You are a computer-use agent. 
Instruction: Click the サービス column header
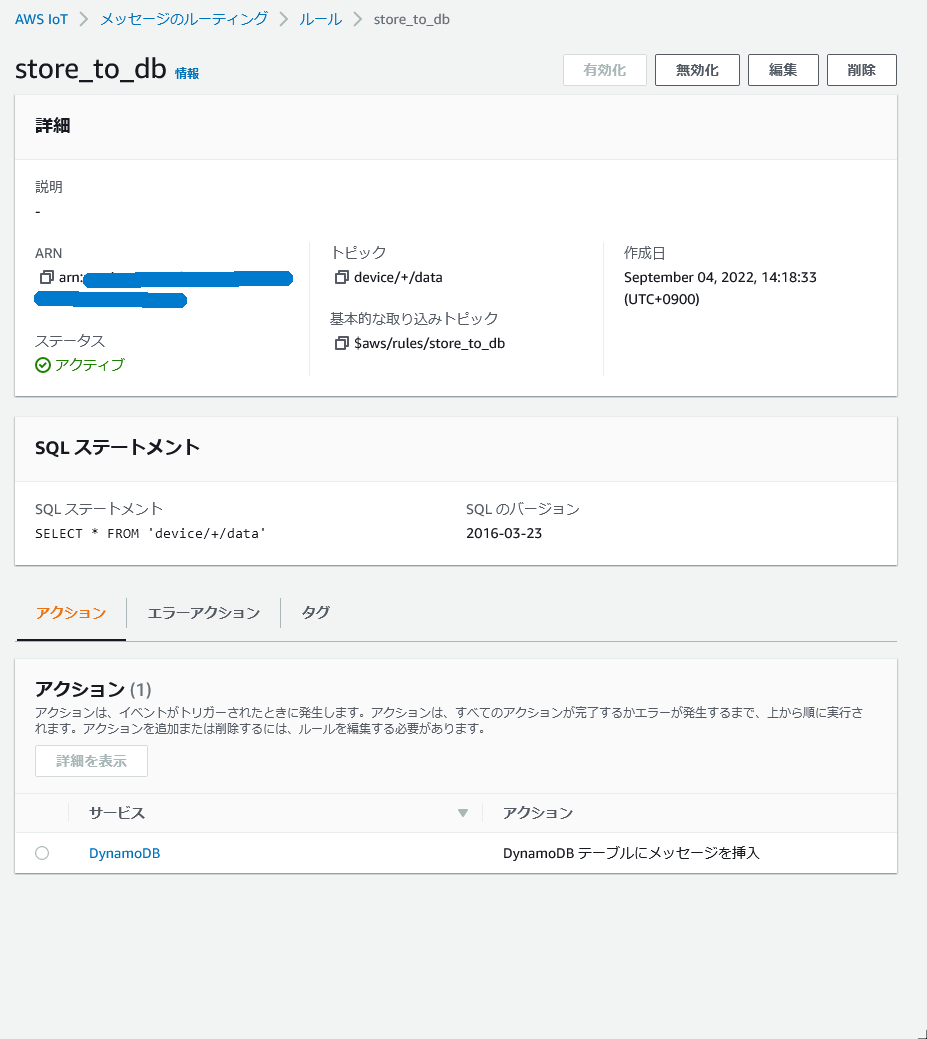[117, 813]
